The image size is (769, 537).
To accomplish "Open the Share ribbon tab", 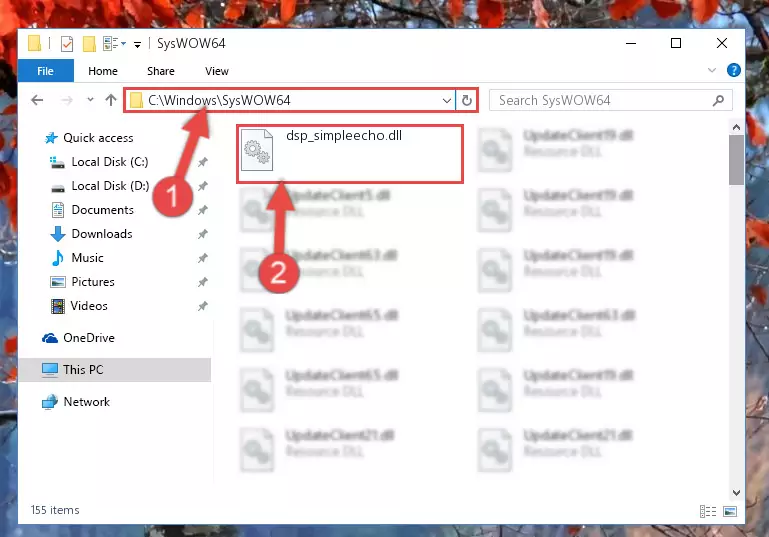I will coord(160,71).
